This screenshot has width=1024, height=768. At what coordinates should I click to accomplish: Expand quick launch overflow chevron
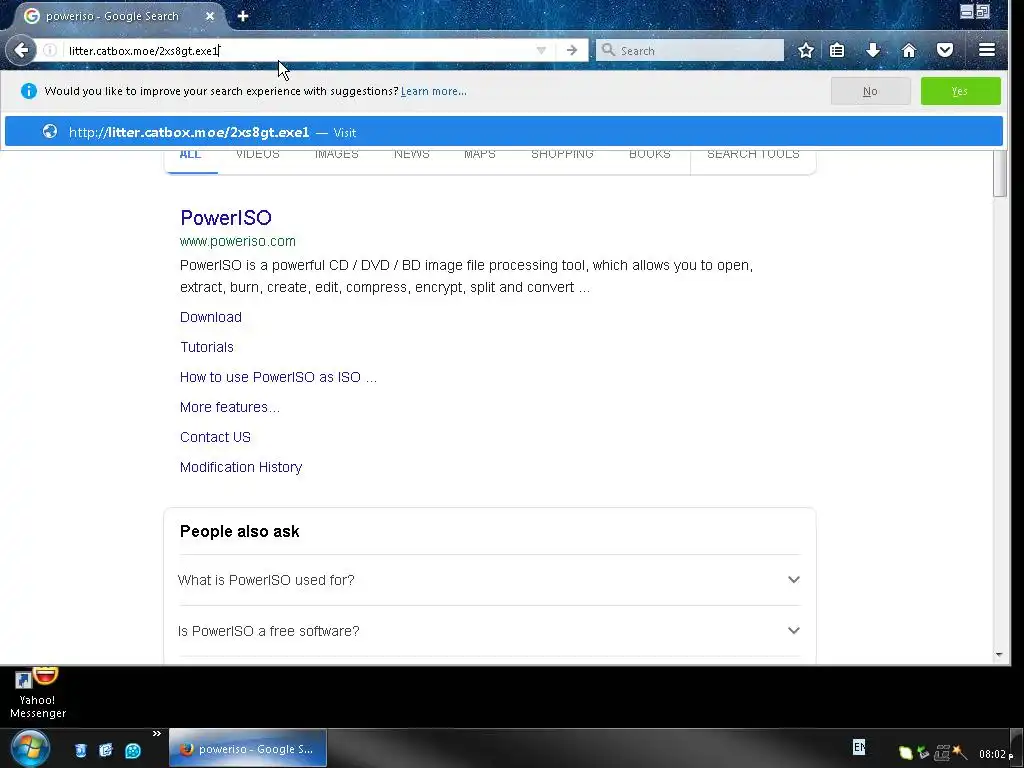tap(157, 733)
